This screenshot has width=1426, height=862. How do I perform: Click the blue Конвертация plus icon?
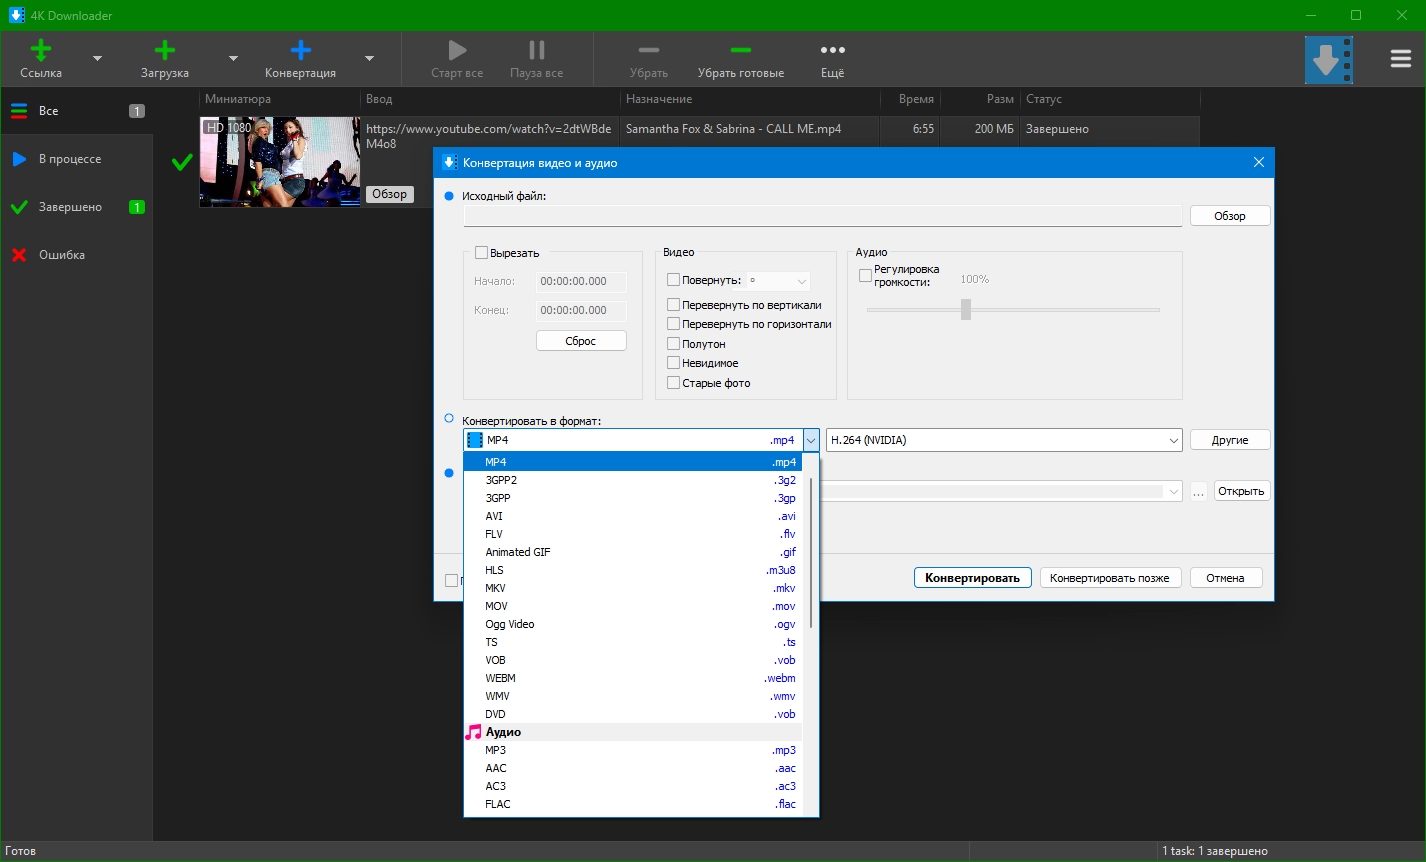tap(300, 50)
